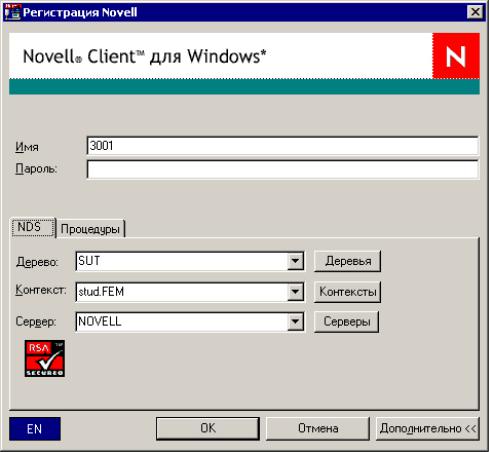Close the Регистрация Novell window
This screenshot has width=489, height=452.
475,12
